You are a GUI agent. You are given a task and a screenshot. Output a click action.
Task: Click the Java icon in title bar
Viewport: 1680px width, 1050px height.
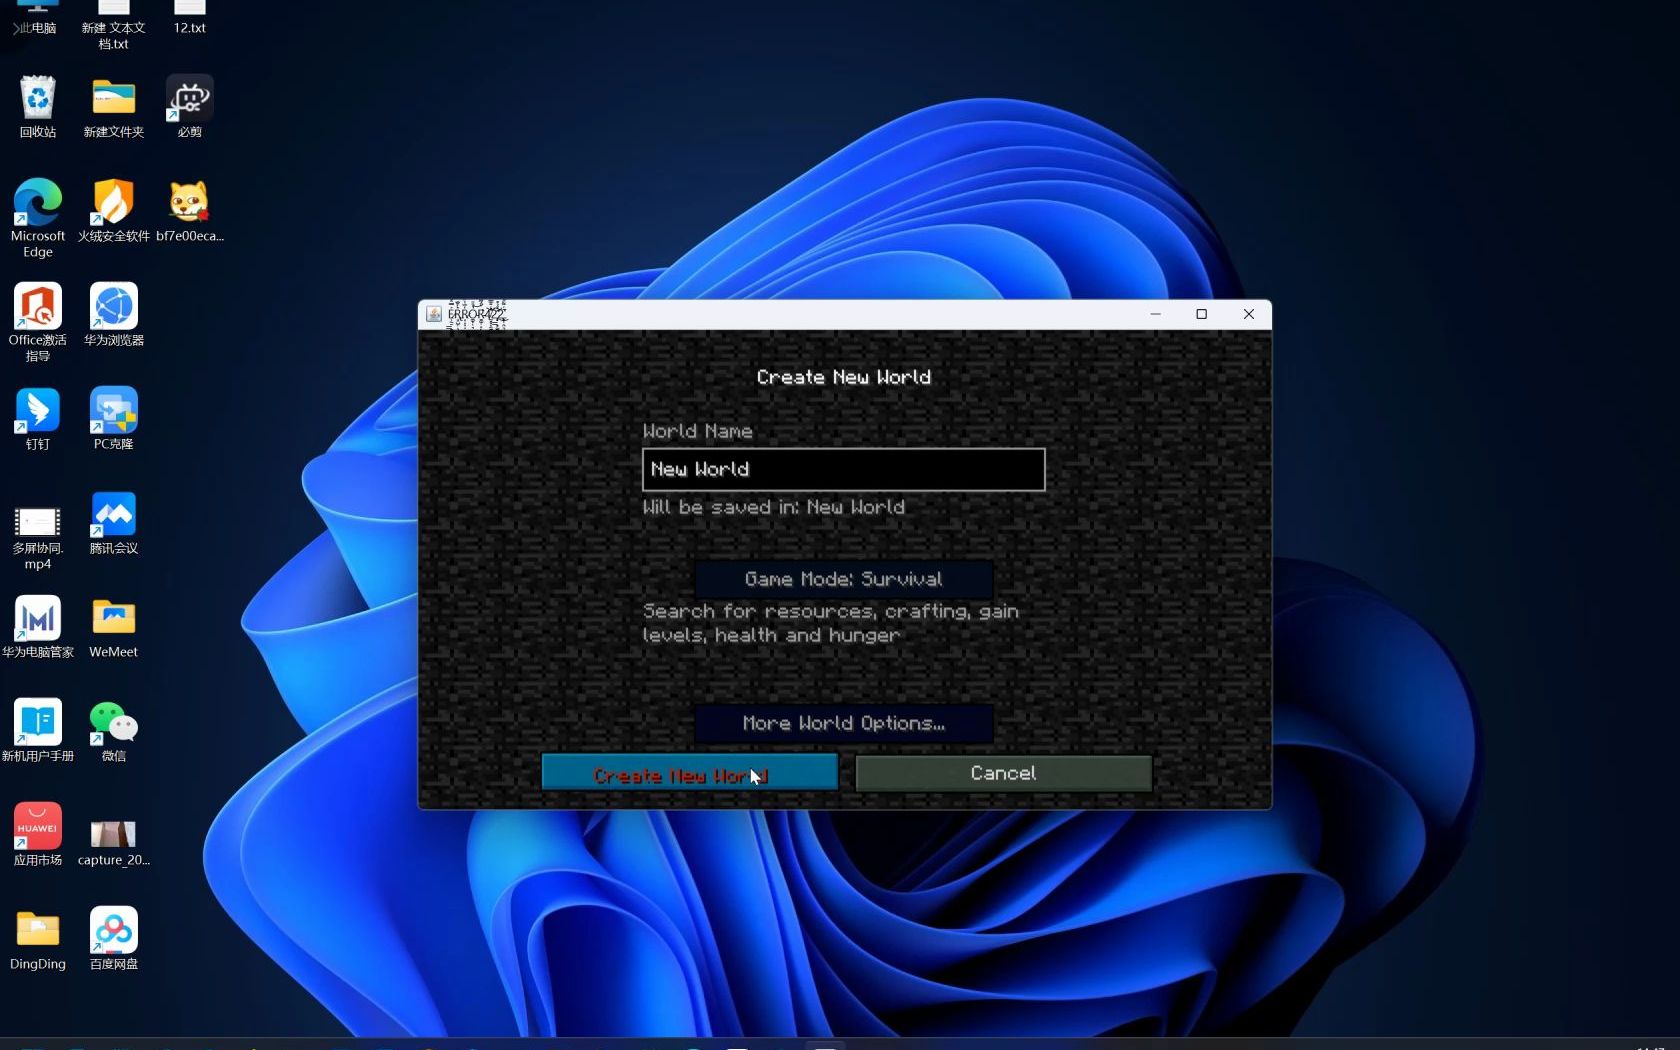pos(434,314)
